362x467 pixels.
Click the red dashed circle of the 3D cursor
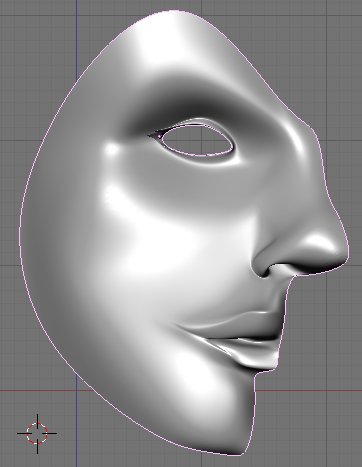[37, 433]
